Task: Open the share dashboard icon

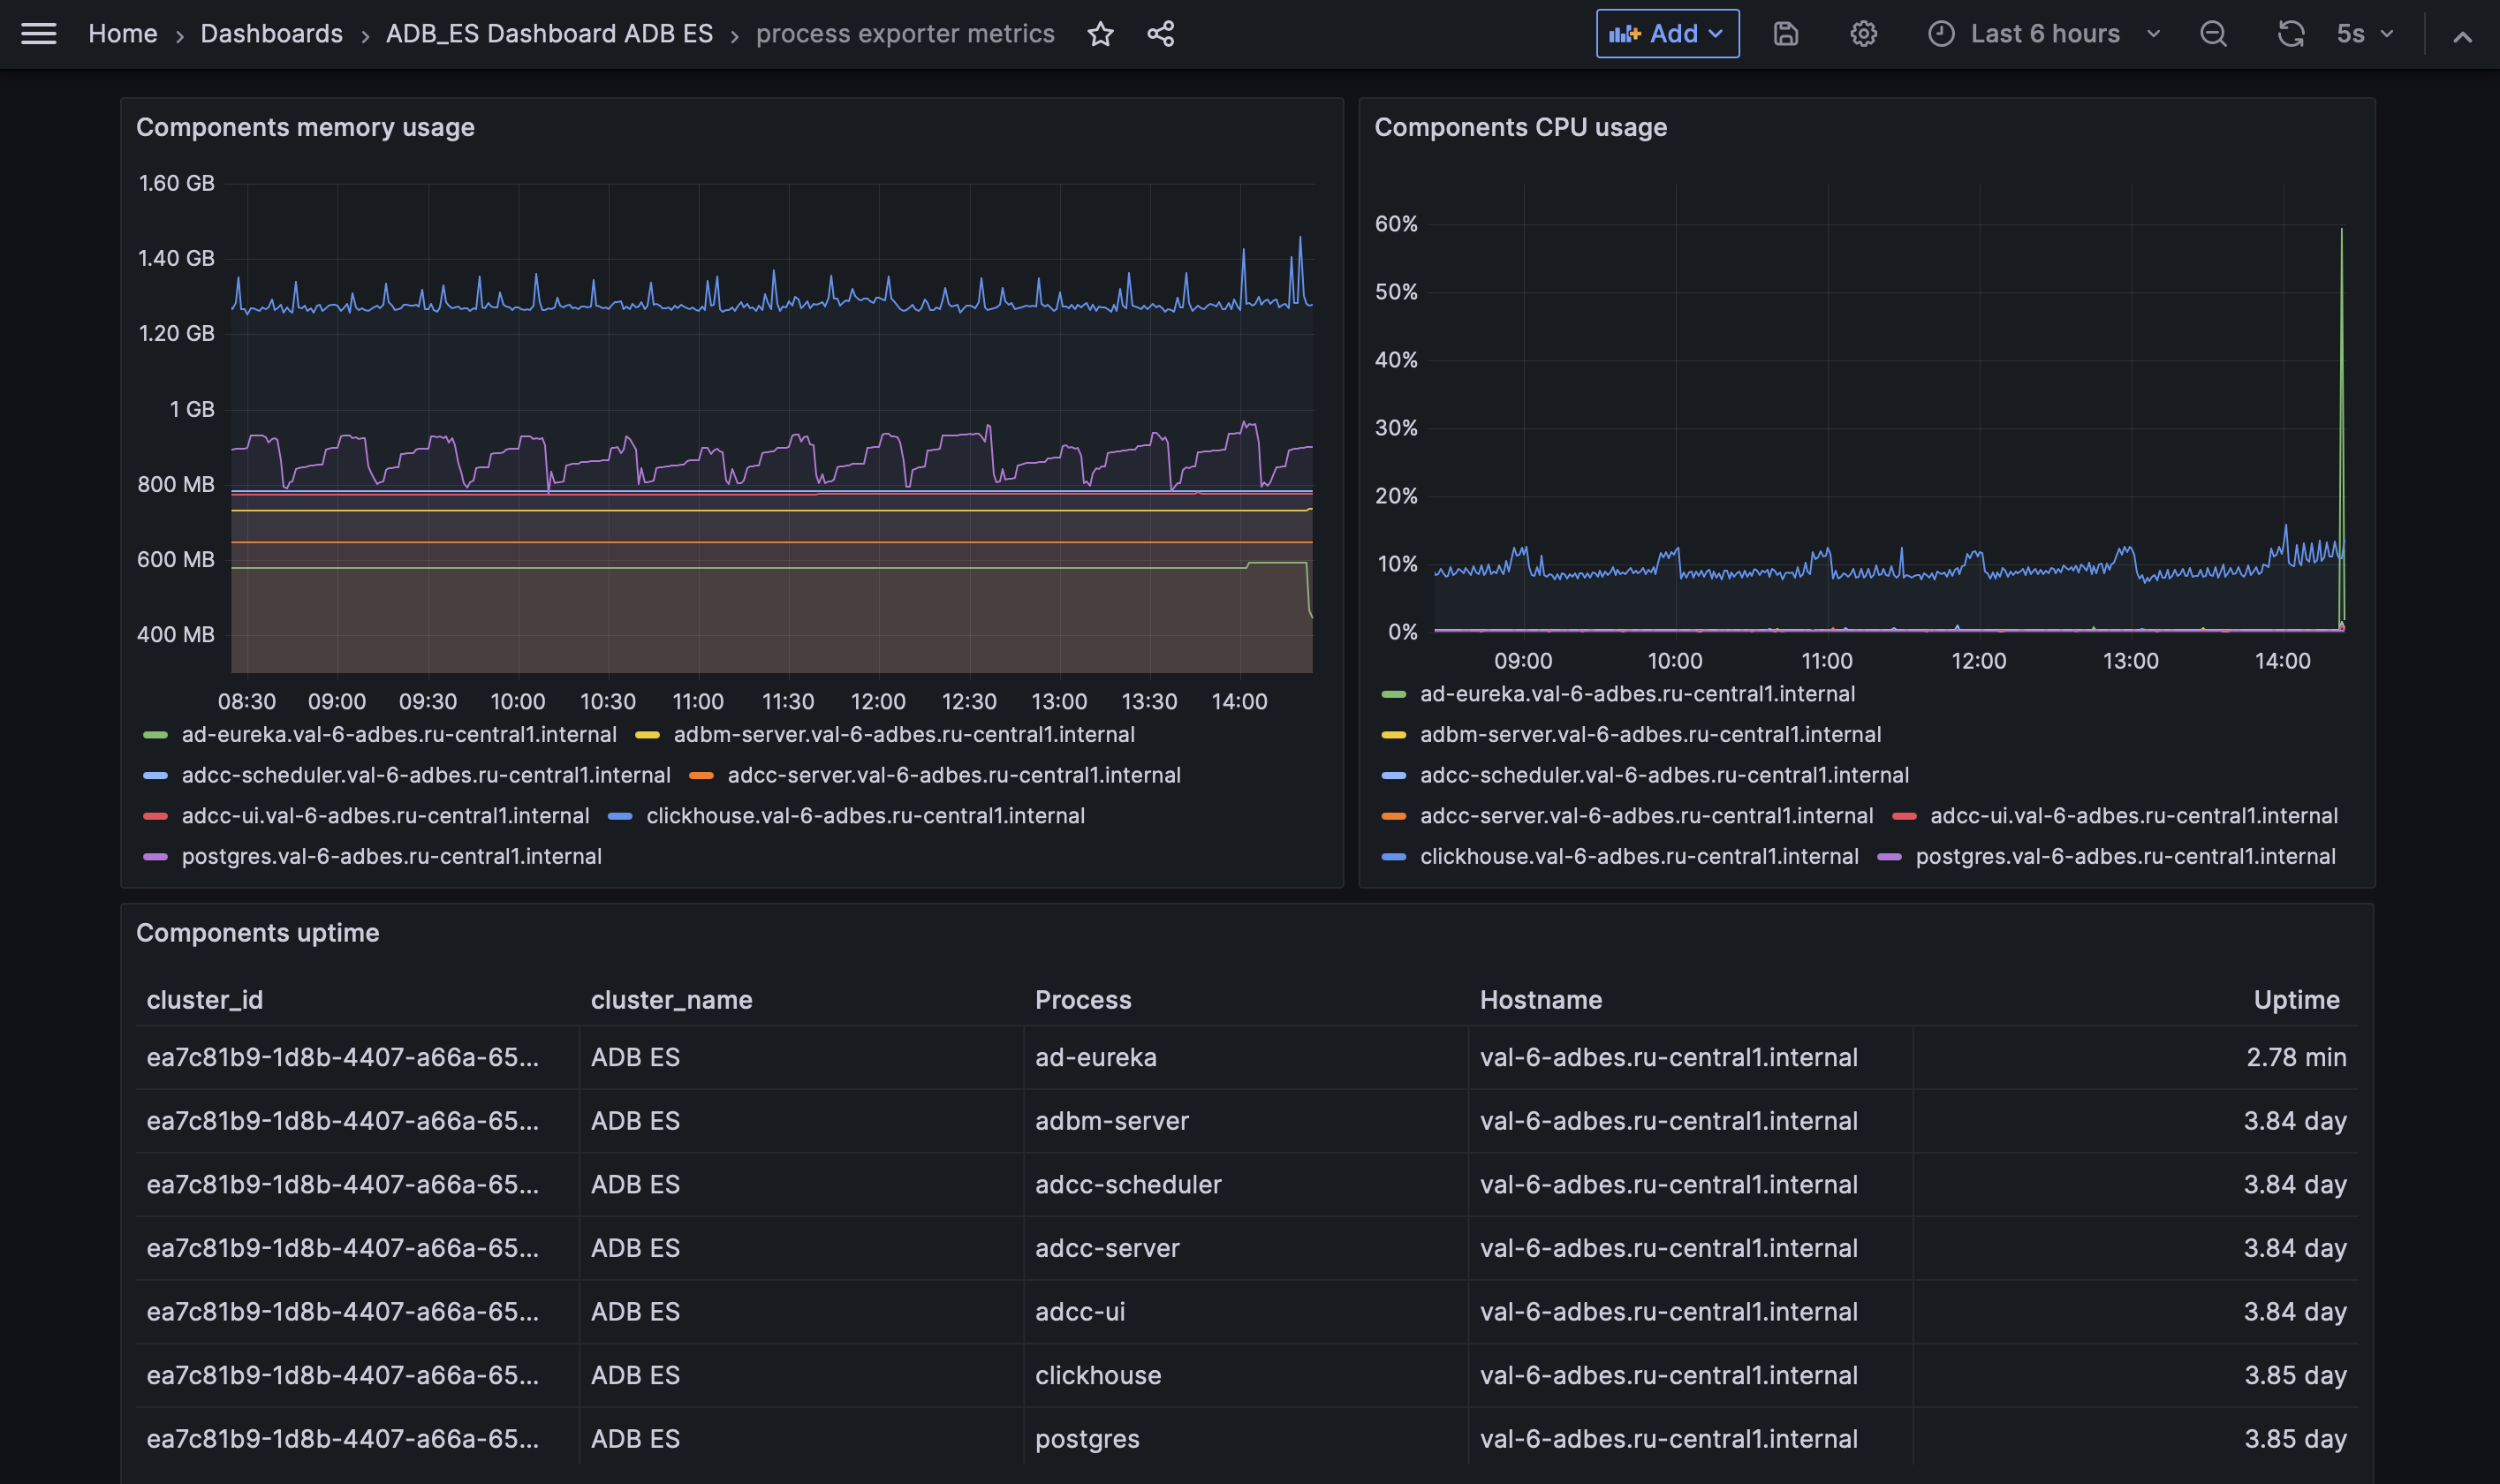Action: (1161, 33)
